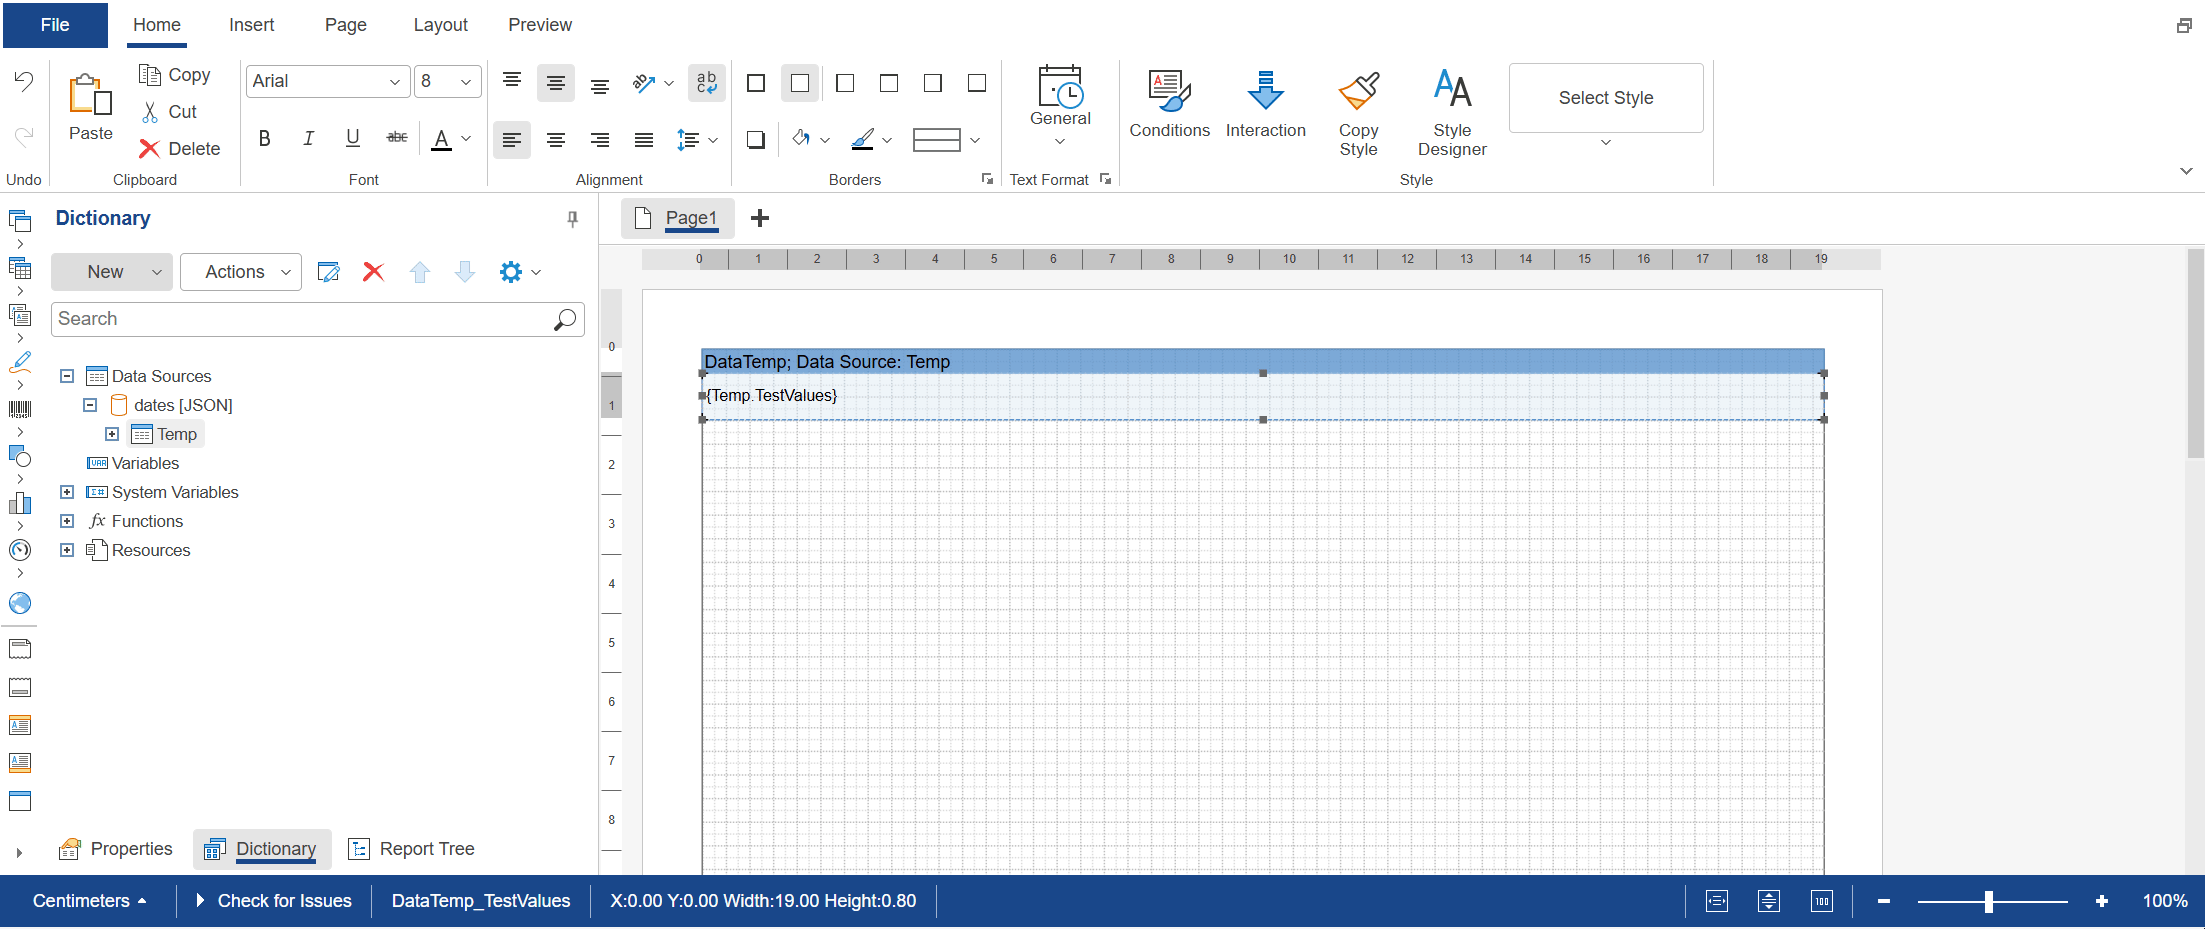The width and height of the screenshot is (2205, 929).
Task: Select the Page1 tab
Action: click(x=678, y=218)
